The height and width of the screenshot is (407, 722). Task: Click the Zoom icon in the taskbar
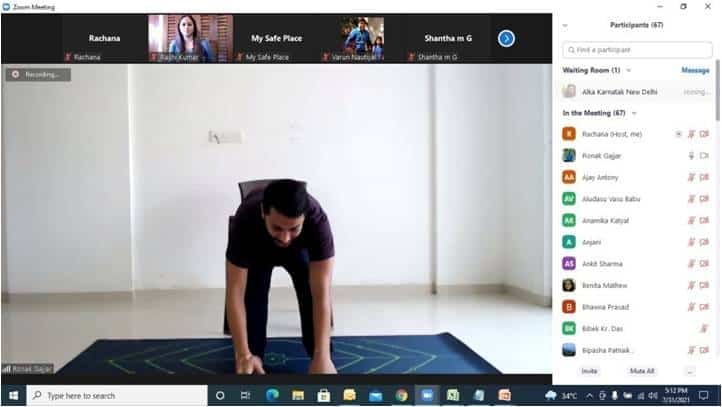pyautogui.click(x=427, y=396)
